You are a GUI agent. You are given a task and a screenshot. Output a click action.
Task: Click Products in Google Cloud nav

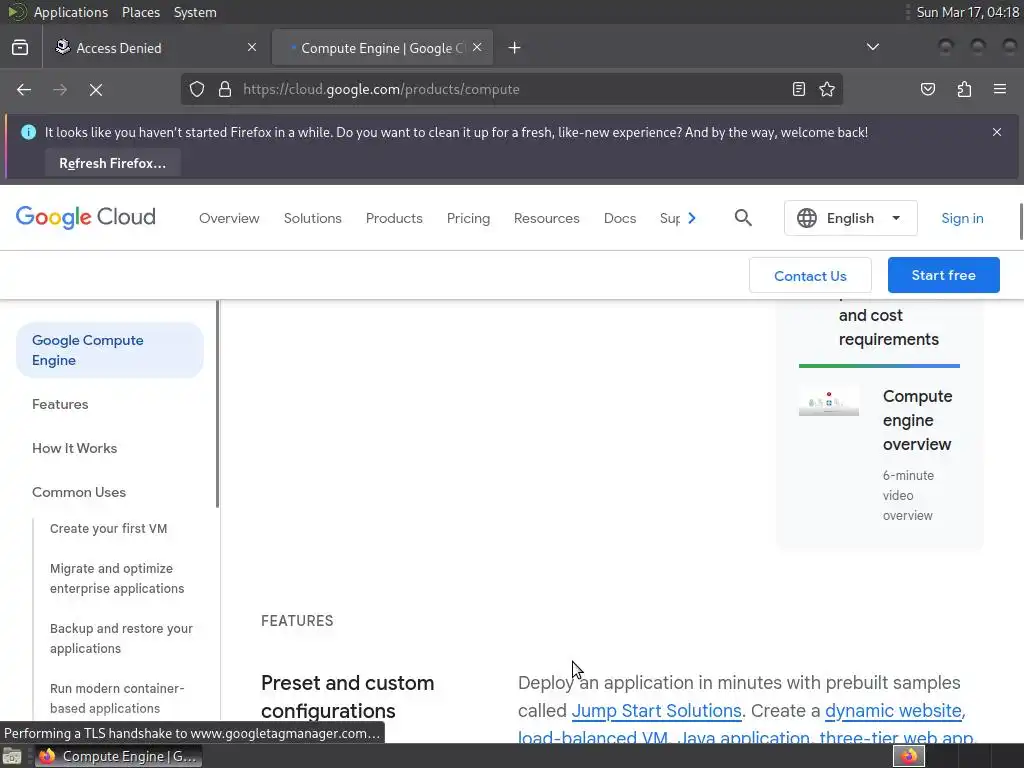click(x=394, y=218)
